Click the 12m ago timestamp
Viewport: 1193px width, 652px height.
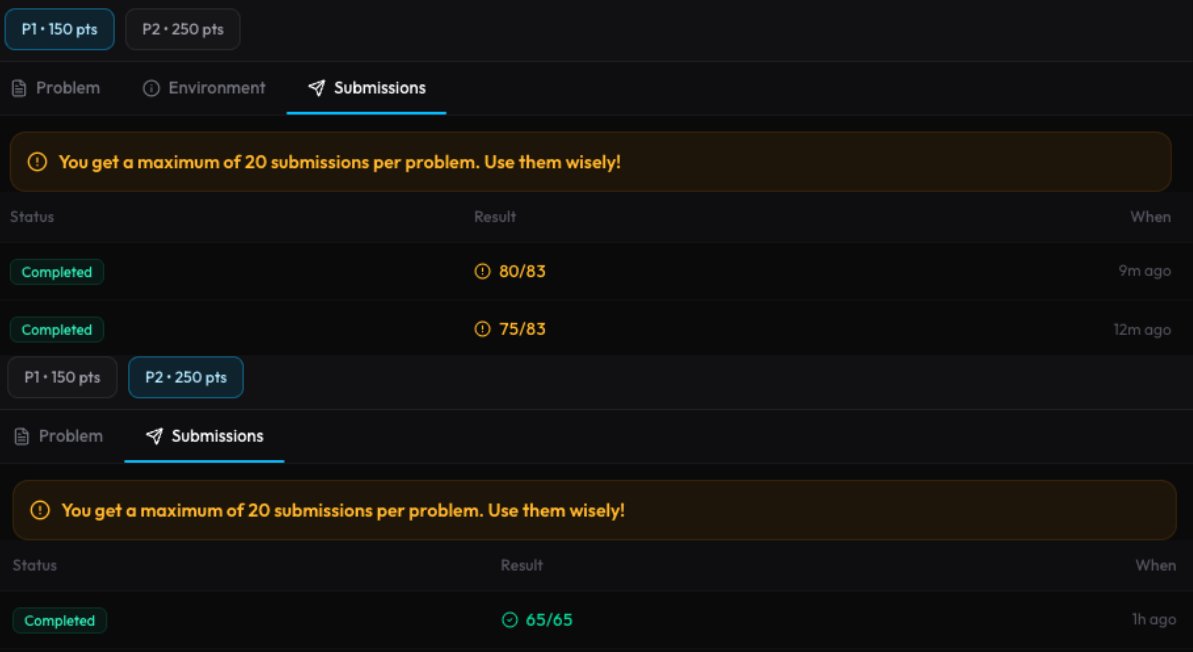click(1142, 329)
